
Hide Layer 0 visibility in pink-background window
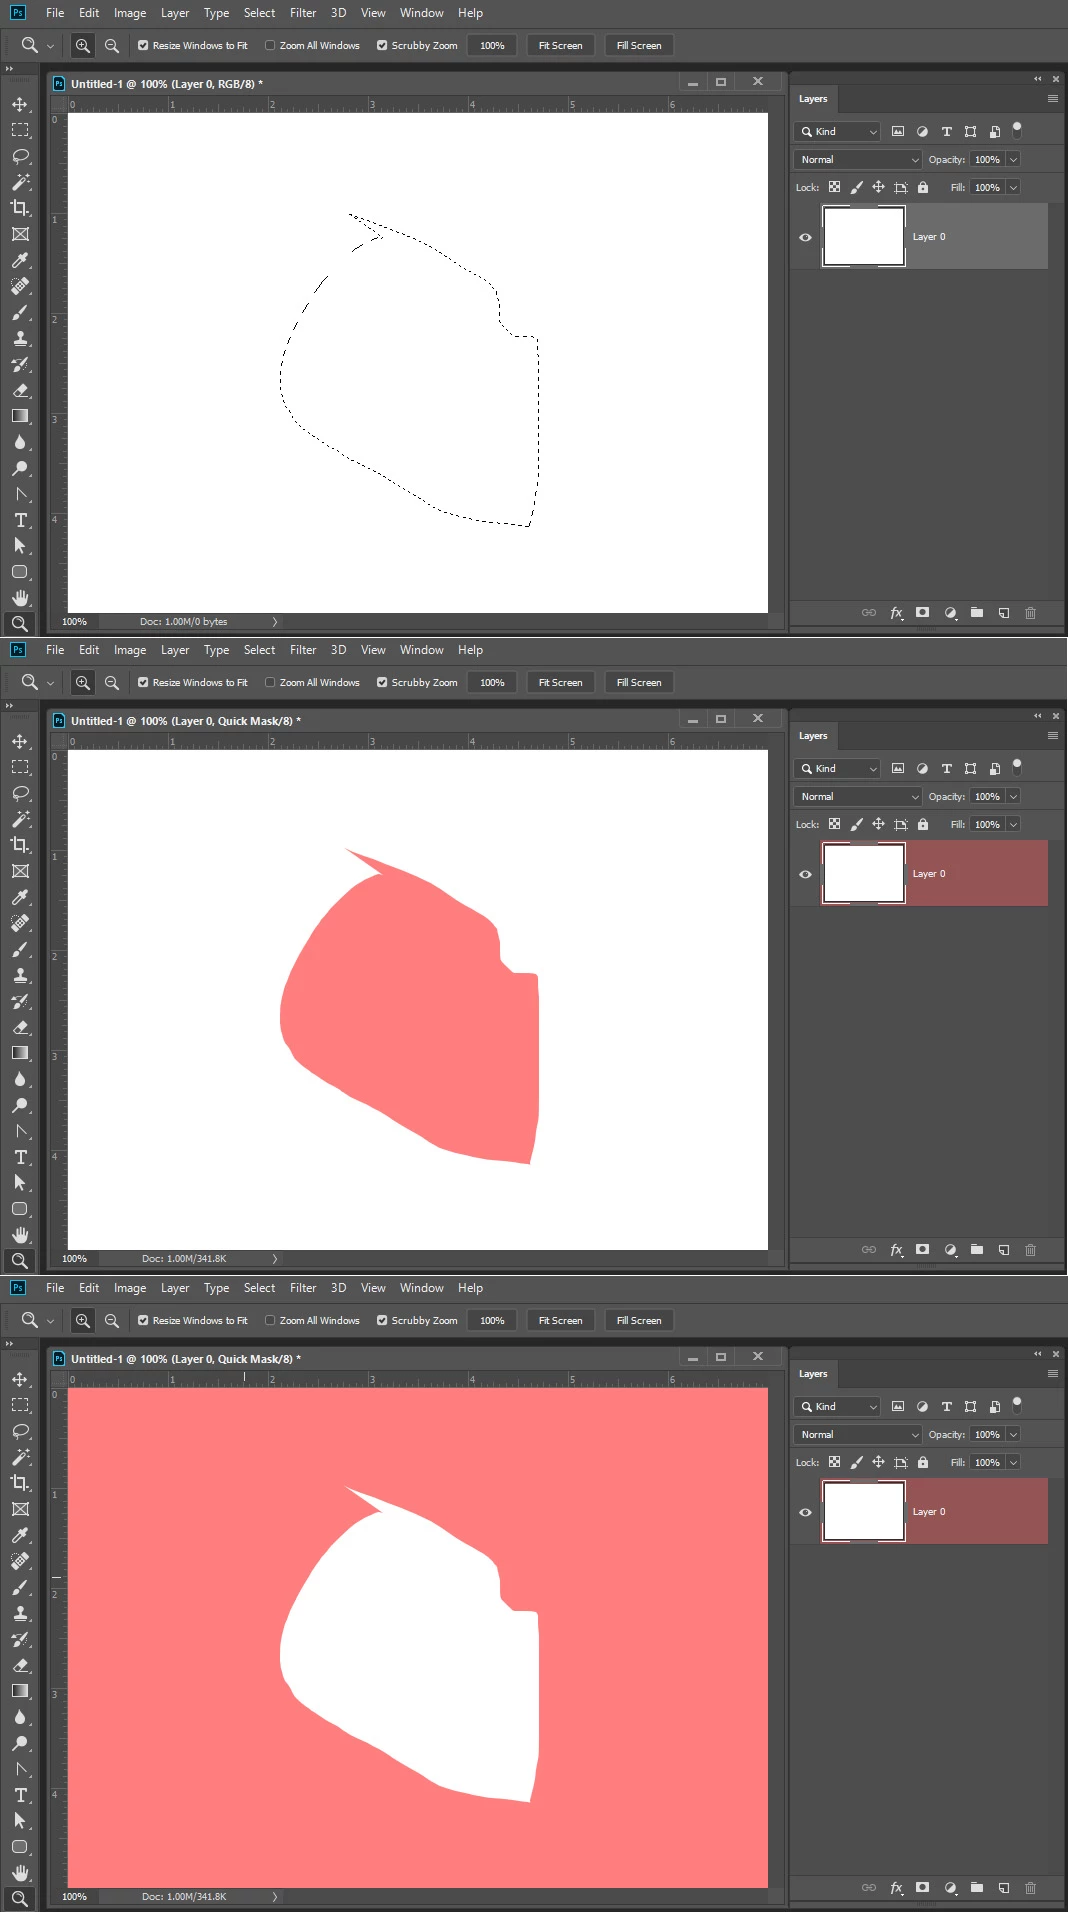[805, 1512]
